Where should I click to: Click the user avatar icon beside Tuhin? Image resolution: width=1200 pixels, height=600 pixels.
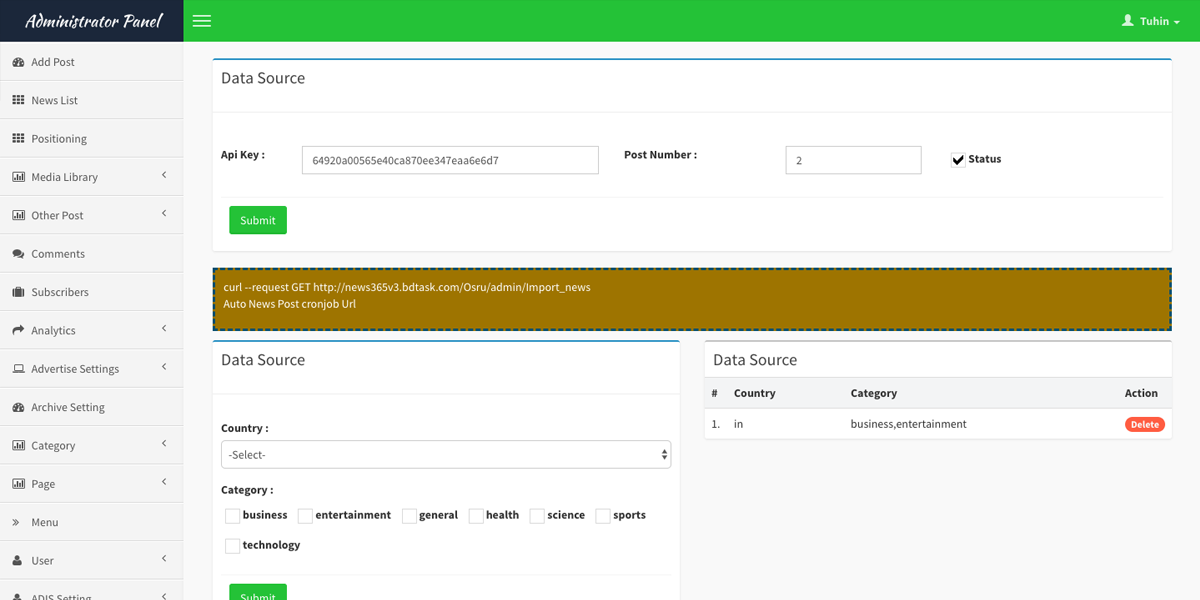tap(1128, 21)
